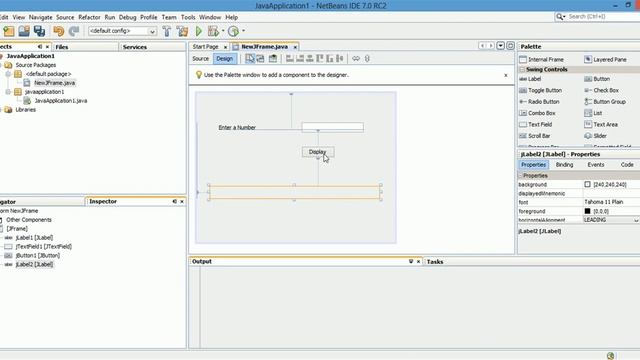Click the Redo arrow icon

tap(74, 31)
